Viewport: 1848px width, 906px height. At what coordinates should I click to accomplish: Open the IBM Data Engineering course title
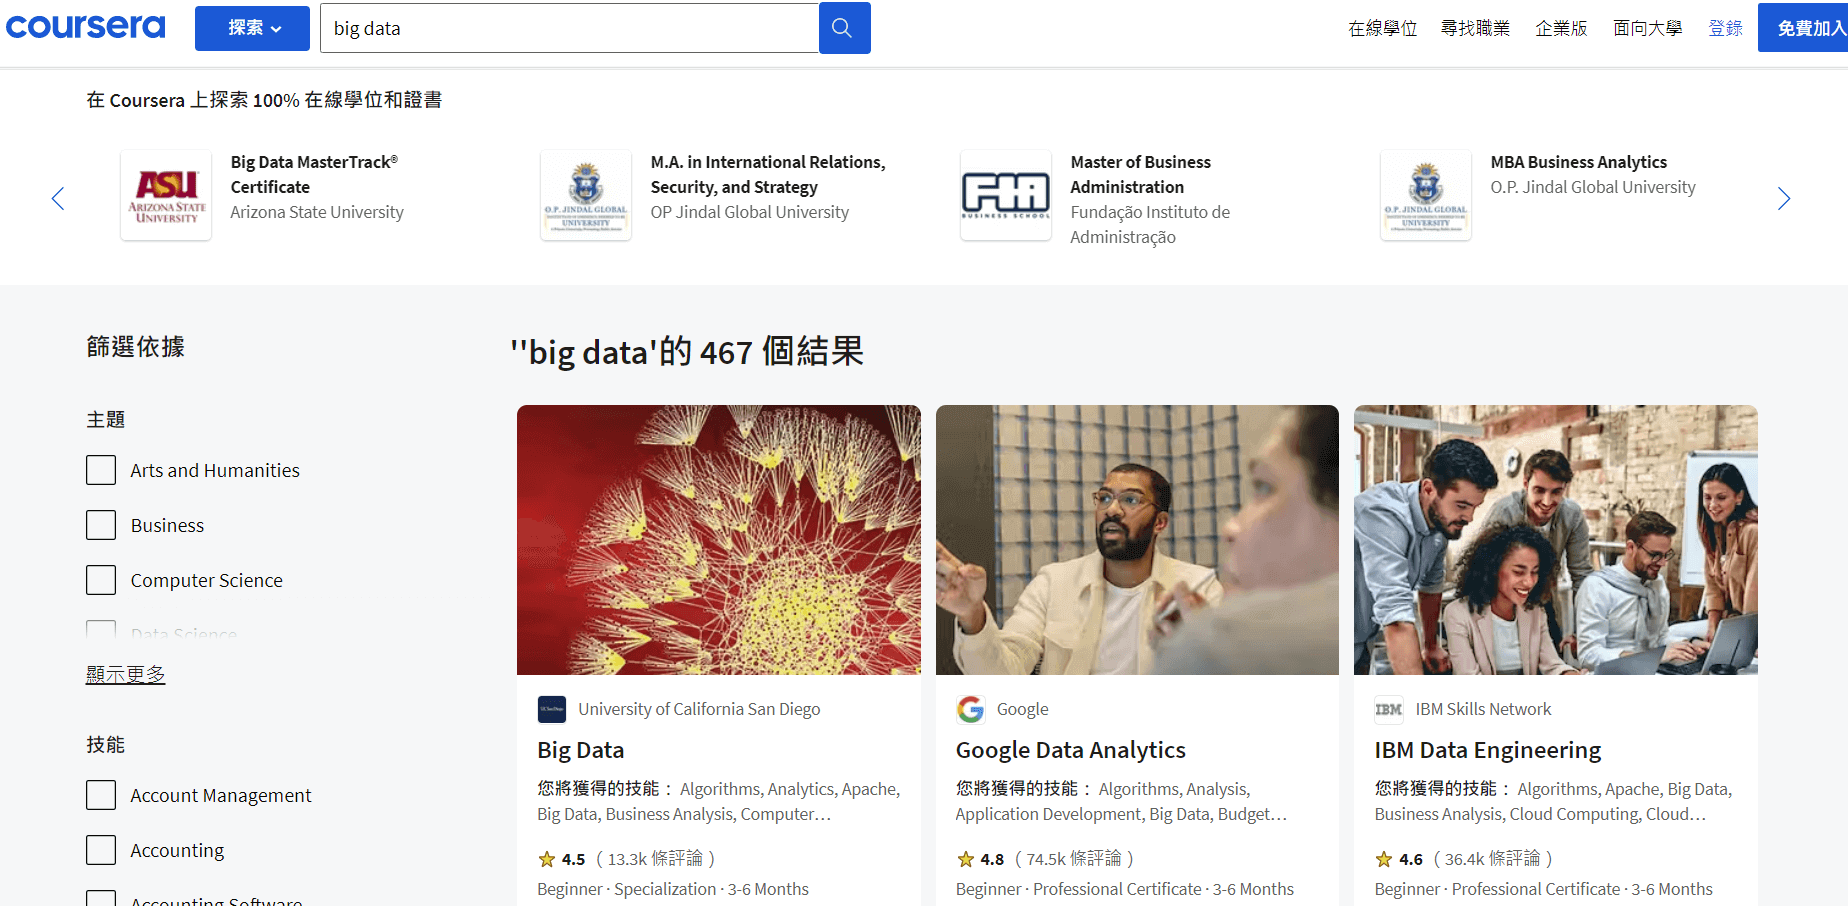[x=1488, y=750]
